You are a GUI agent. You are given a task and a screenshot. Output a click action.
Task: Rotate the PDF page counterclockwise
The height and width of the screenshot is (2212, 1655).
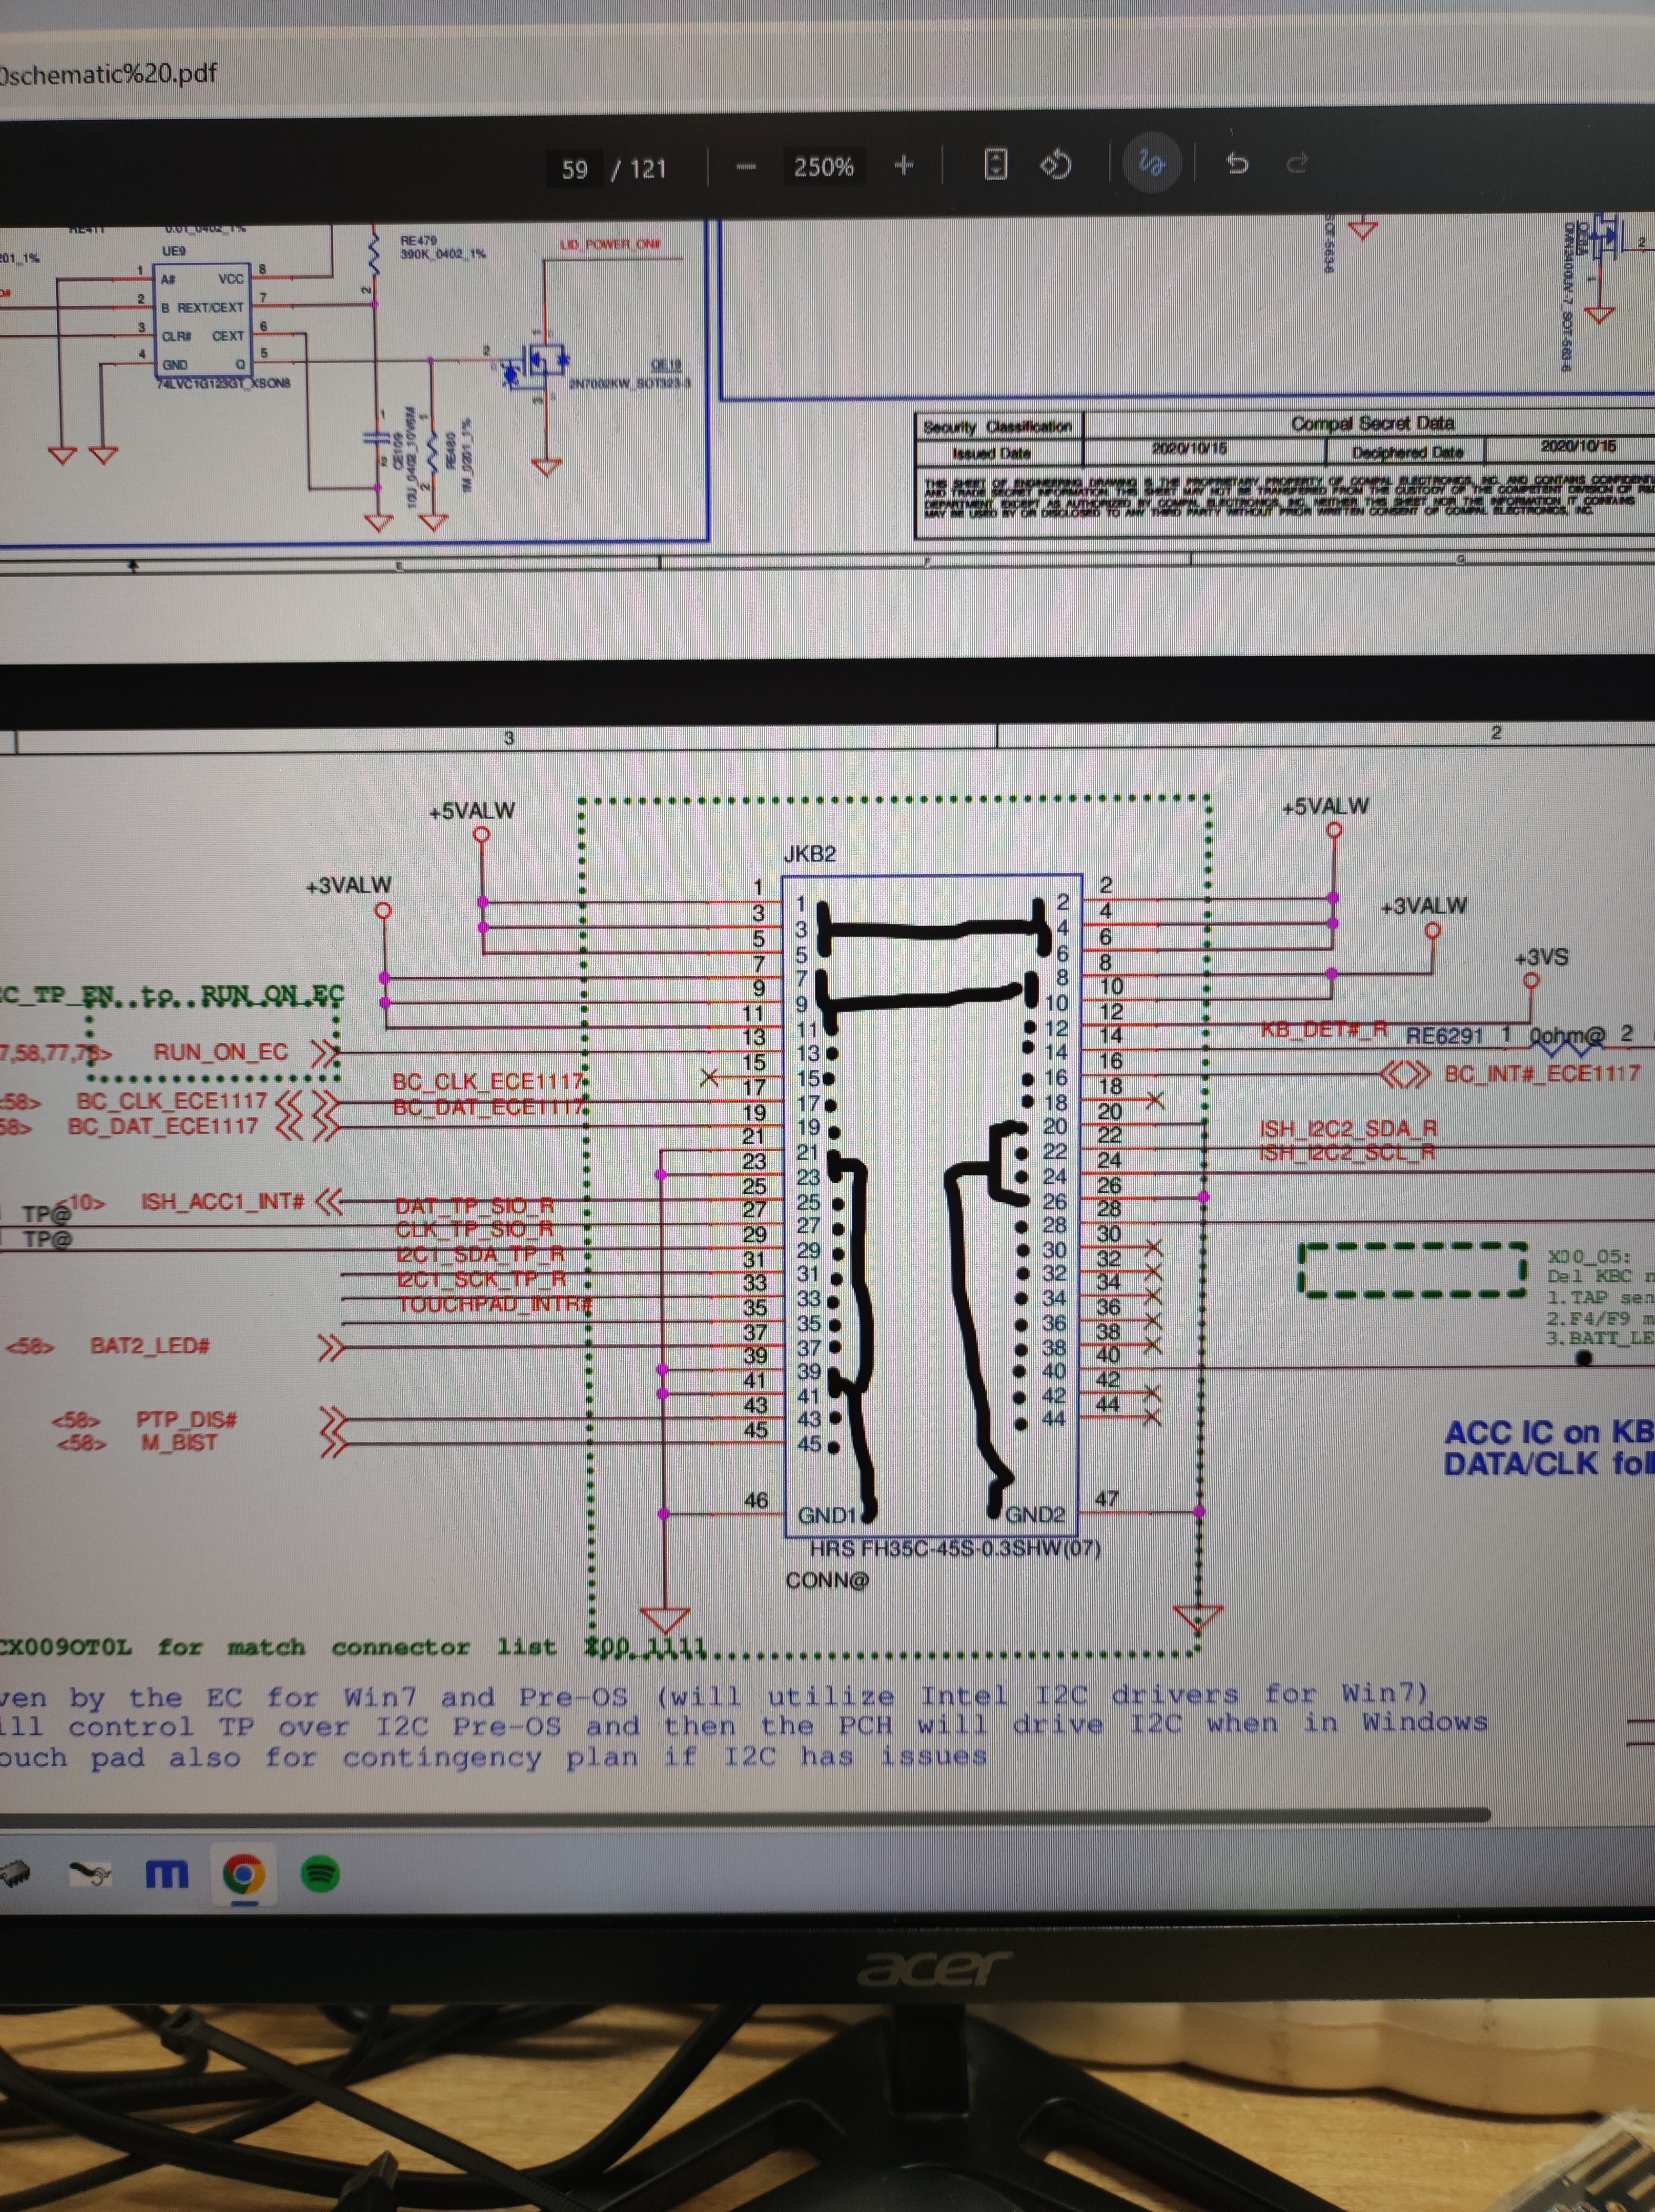tap(1056, 163)
